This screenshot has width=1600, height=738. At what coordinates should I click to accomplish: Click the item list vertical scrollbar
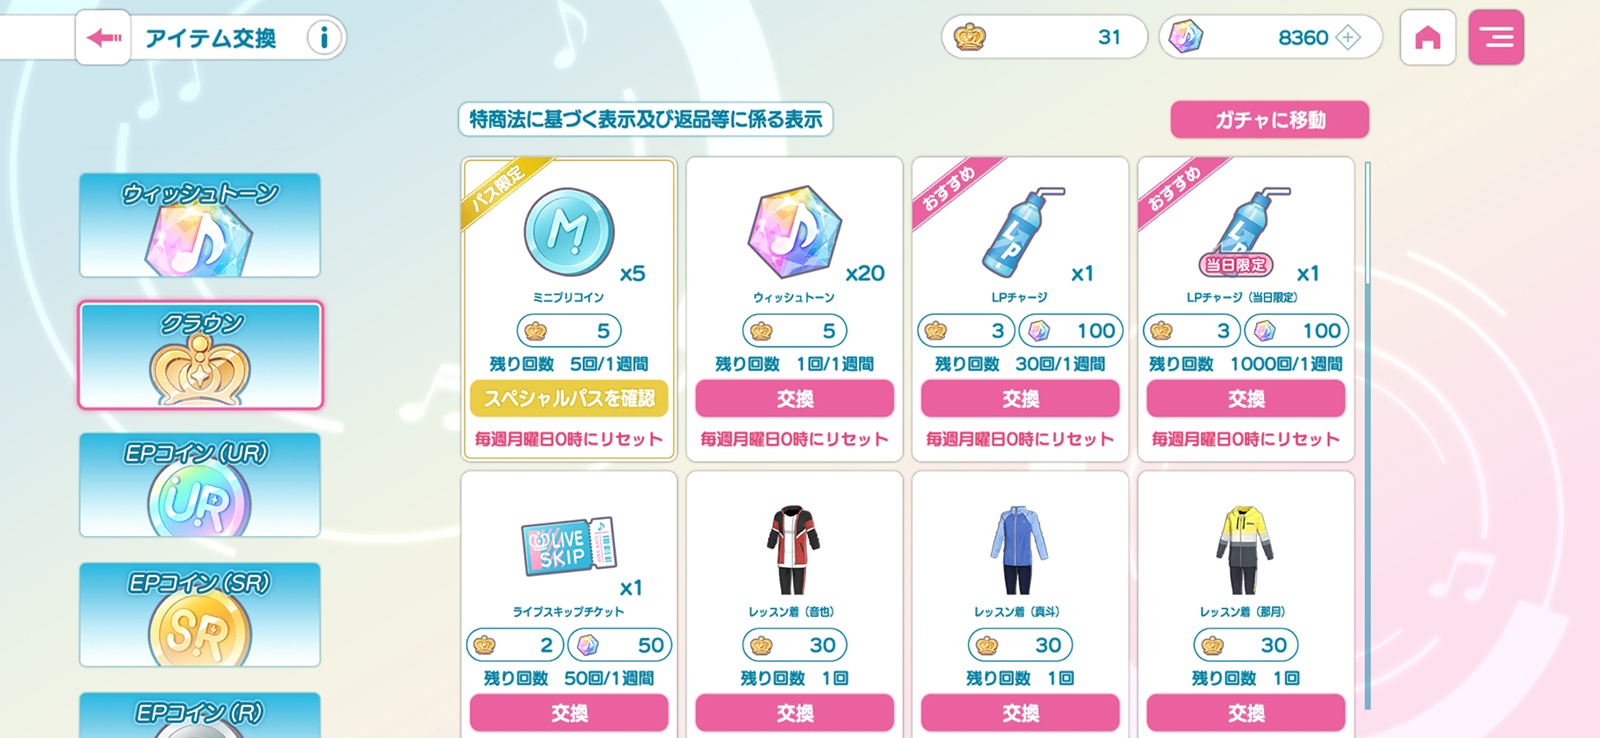(x=1367, y=435)
